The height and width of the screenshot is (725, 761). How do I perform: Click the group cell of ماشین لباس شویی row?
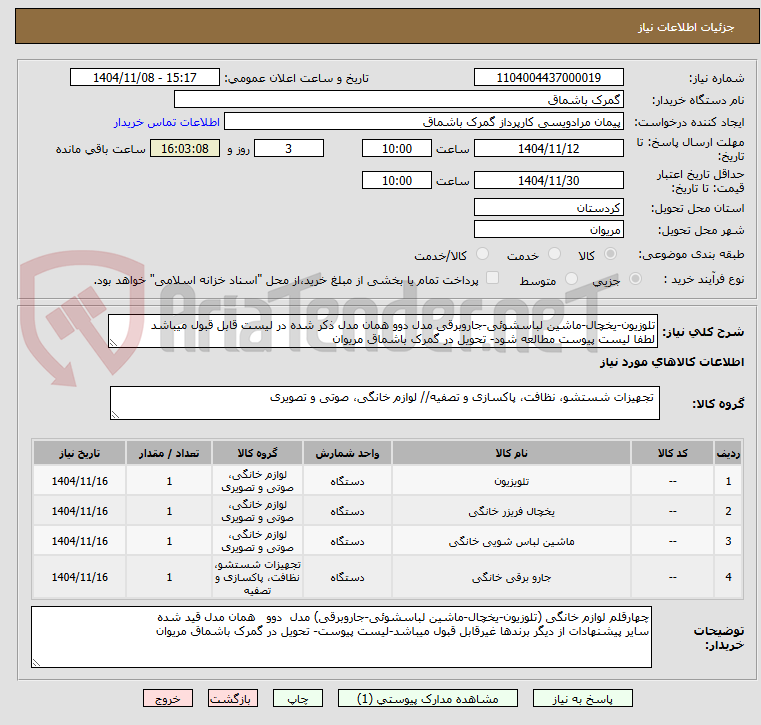257,541
